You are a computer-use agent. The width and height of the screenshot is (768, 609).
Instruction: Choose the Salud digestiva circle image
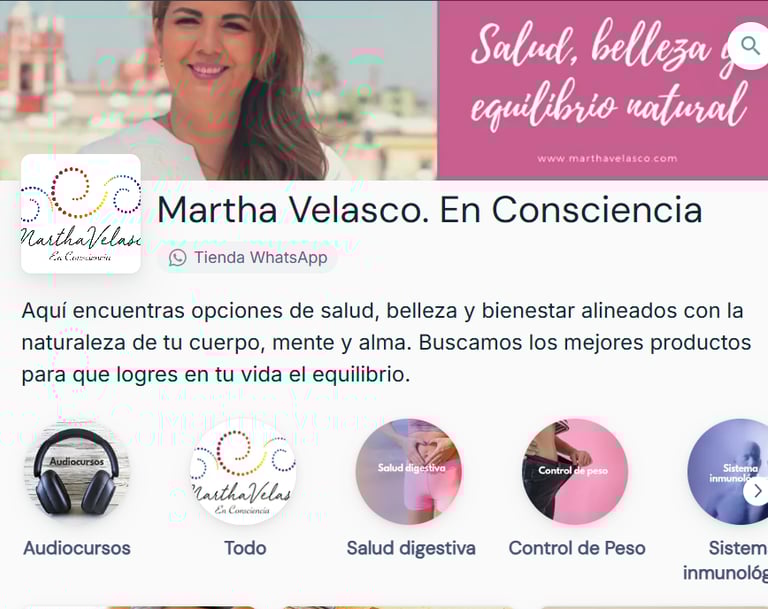point(409,472)
